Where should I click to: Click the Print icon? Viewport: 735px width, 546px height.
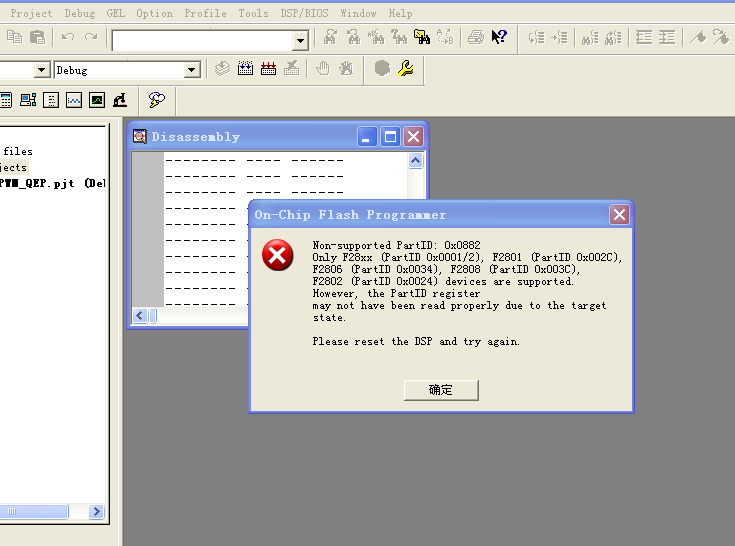476,37
